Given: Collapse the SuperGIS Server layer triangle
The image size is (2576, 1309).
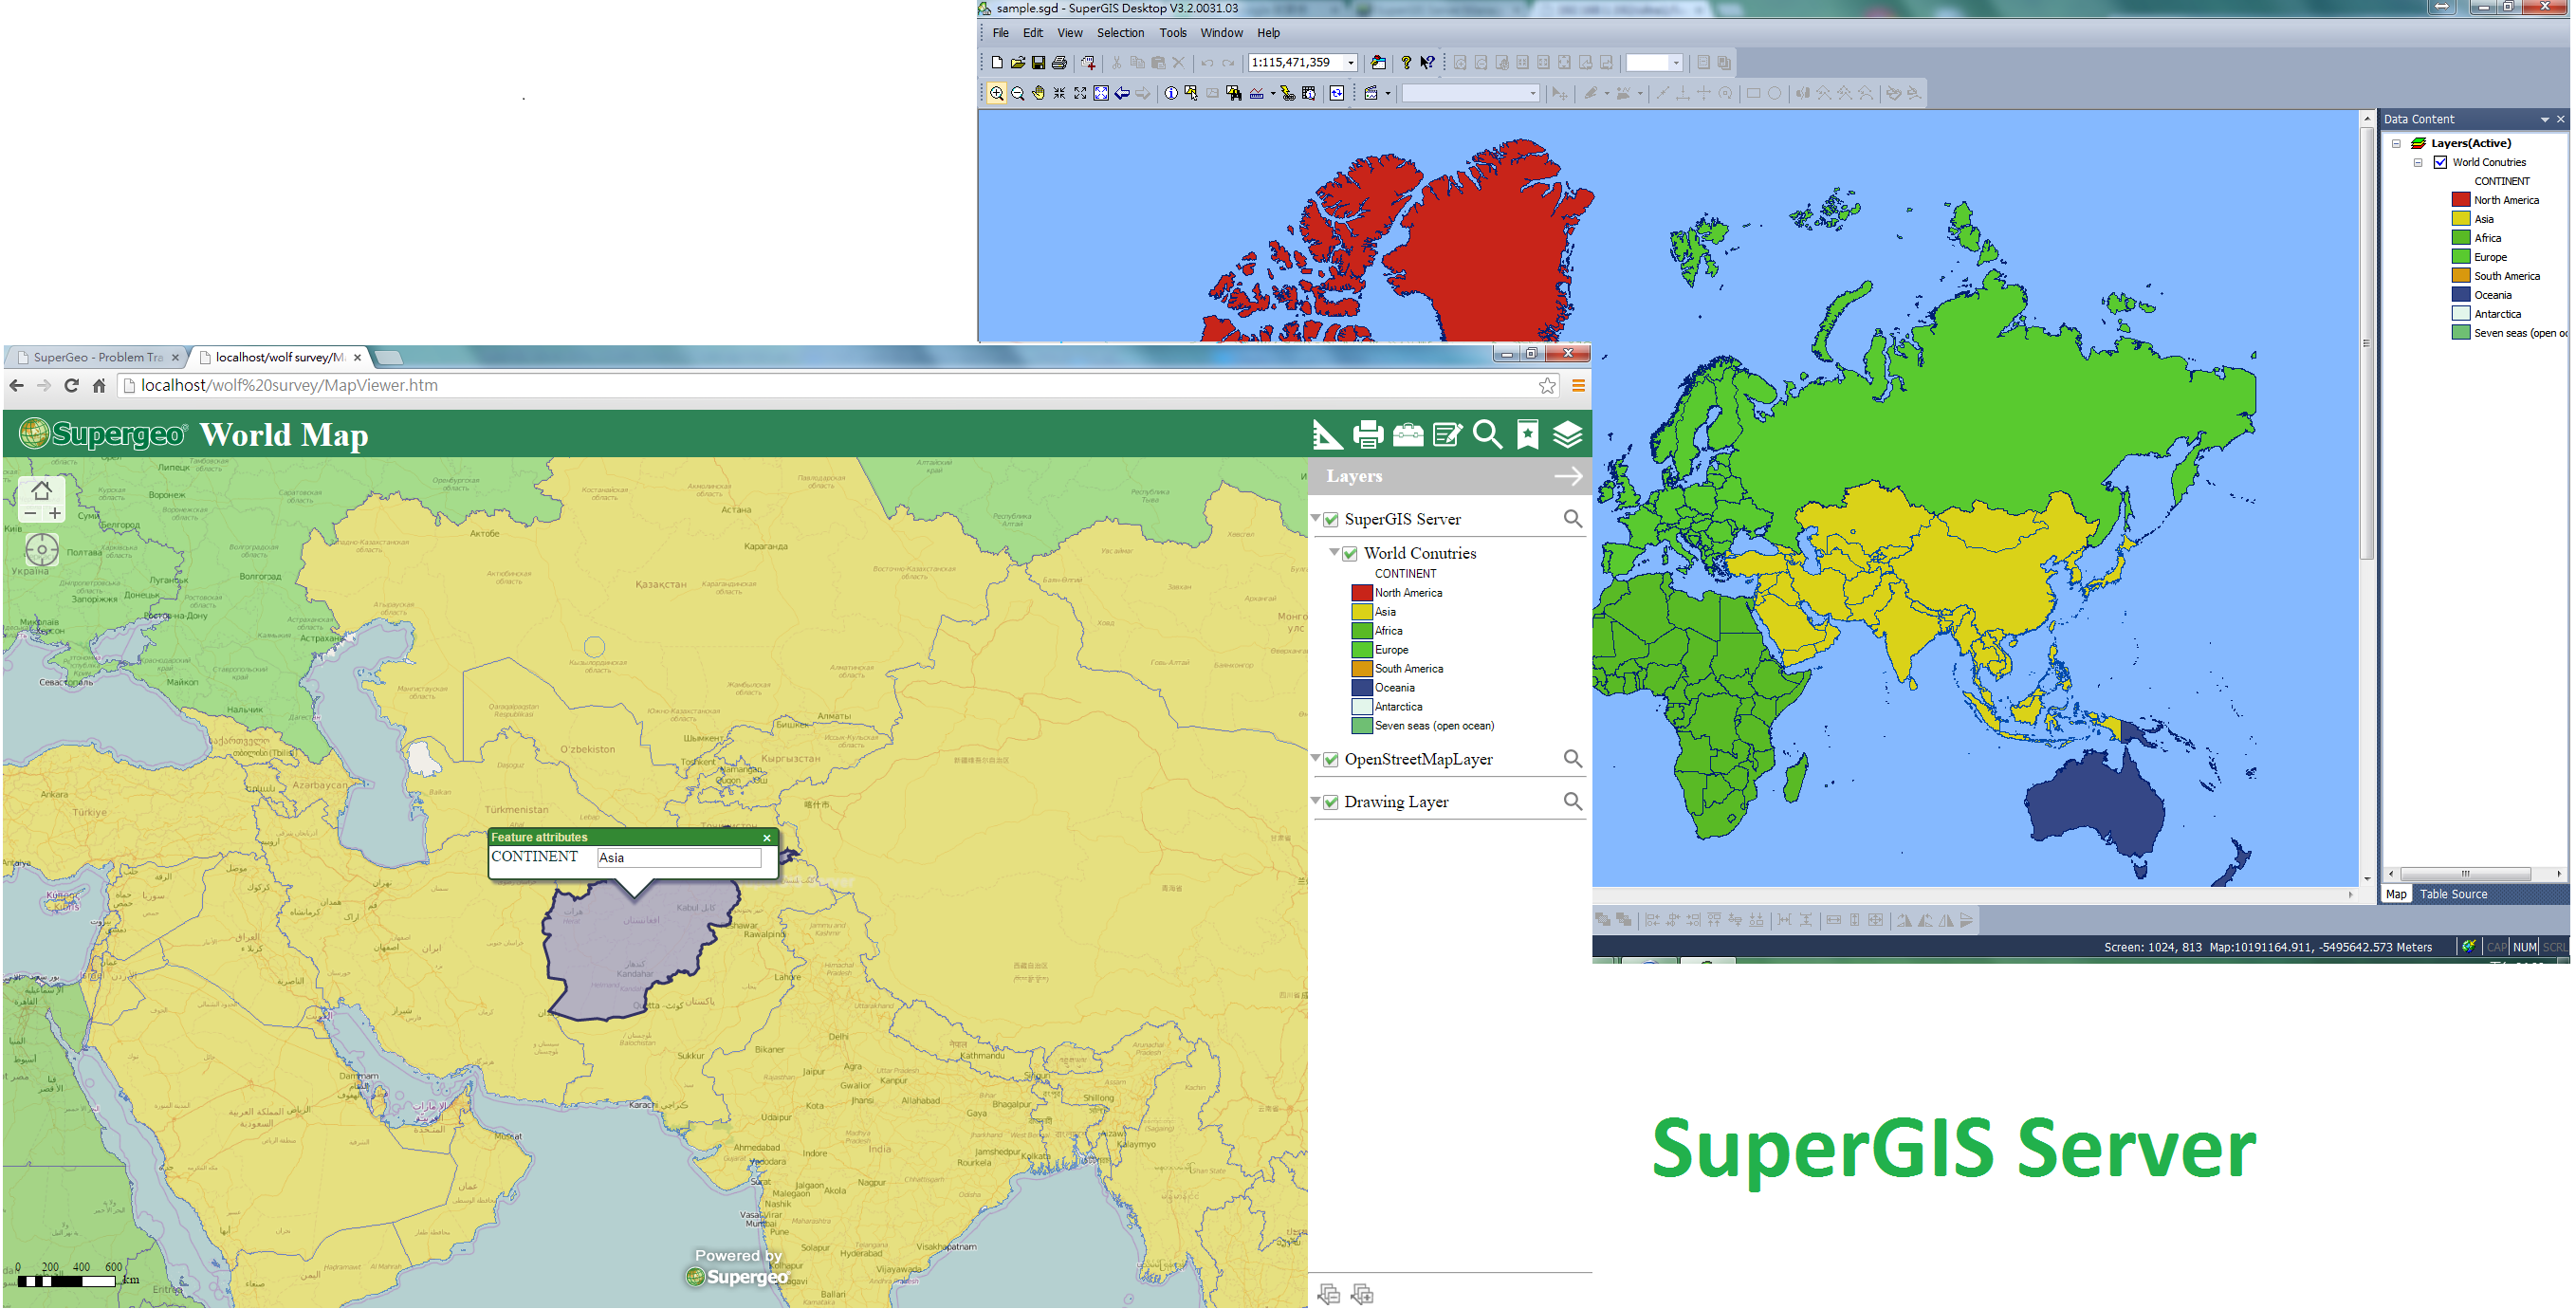Looking at the screenshot, I should coord(1316,518).
